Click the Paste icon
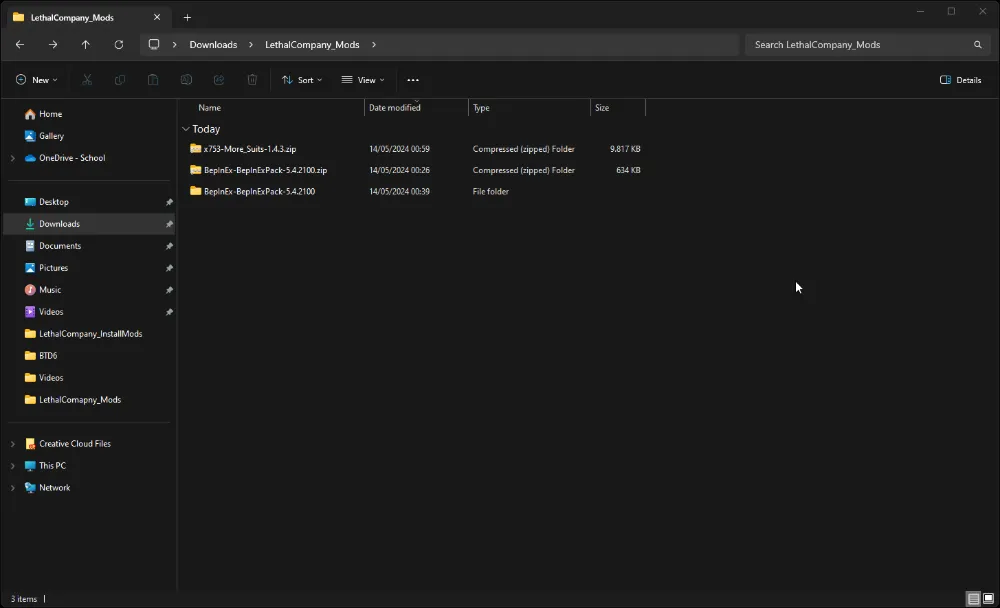The height and width of the screenshot is (608, 1000). point(153,79)
